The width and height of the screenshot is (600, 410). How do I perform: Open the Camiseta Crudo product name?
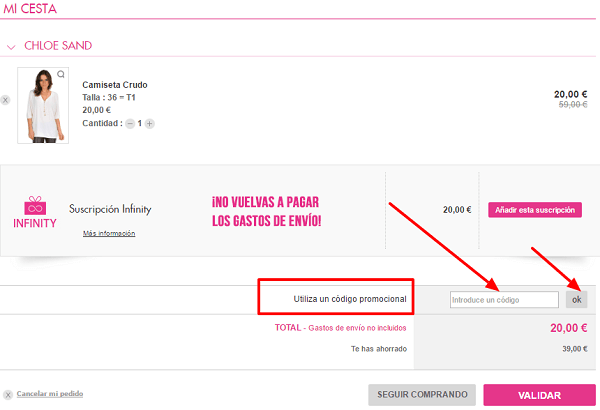(114, 85)
